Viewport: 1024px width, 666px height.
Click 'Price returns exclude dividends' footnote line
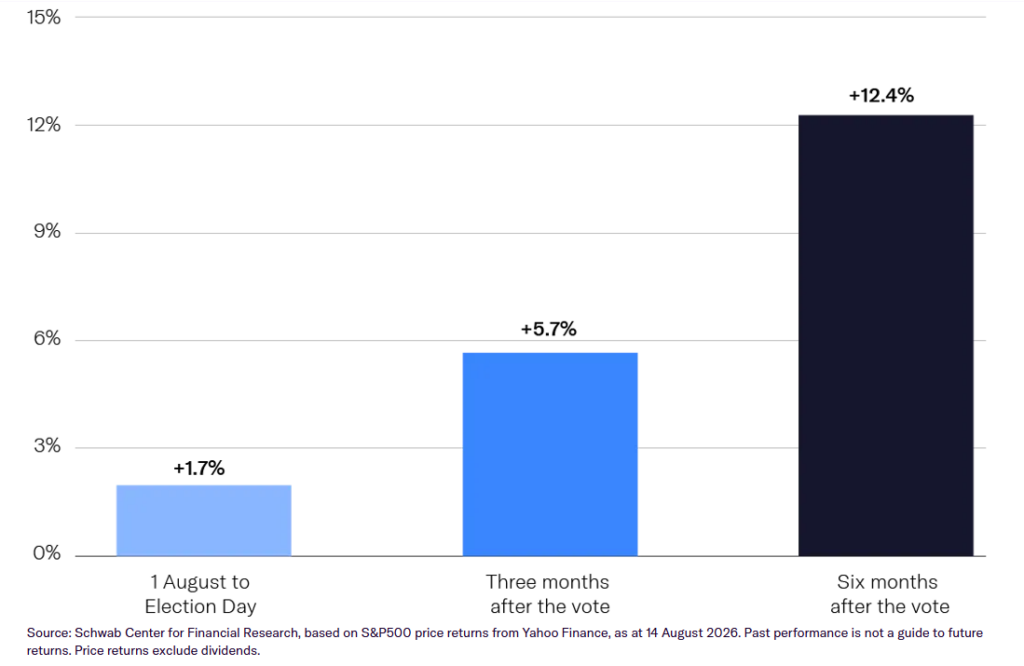point(167,650)
